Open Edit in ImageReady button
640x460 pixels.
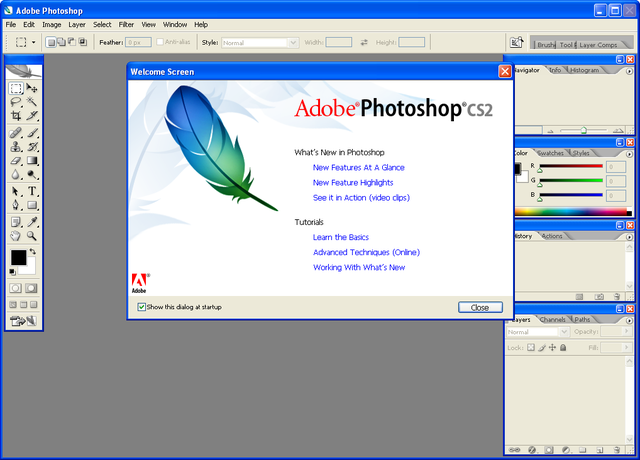24,321
